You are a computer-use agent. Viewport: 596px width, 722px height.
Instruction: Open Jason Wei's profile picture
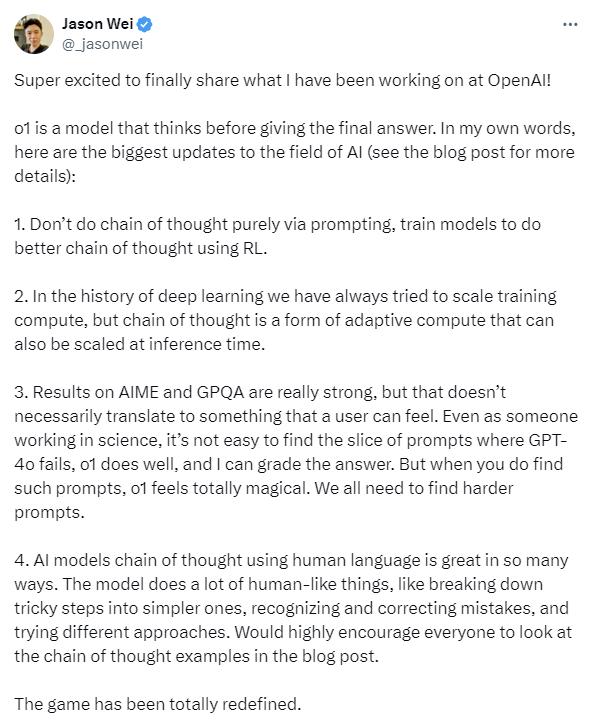tap(34, 34)
